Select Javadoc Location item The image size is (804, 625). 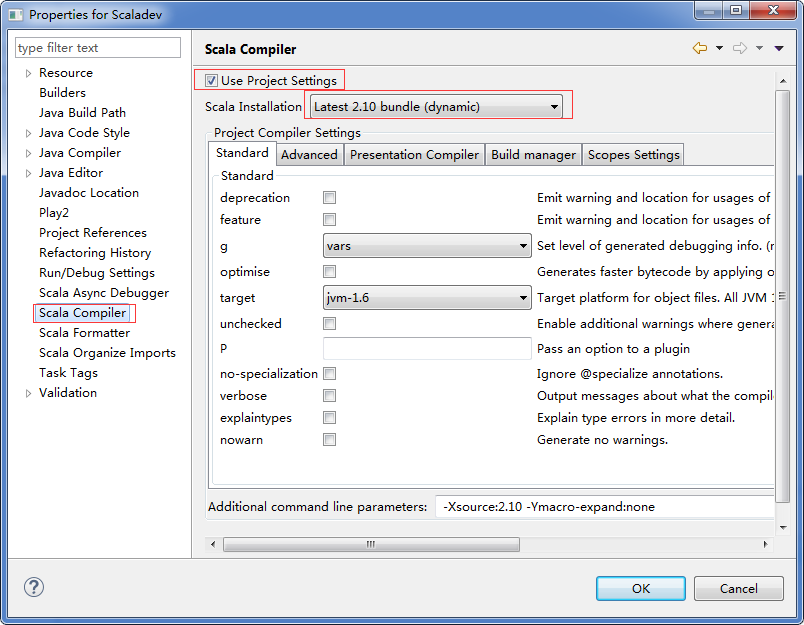(x=89, y=193)
